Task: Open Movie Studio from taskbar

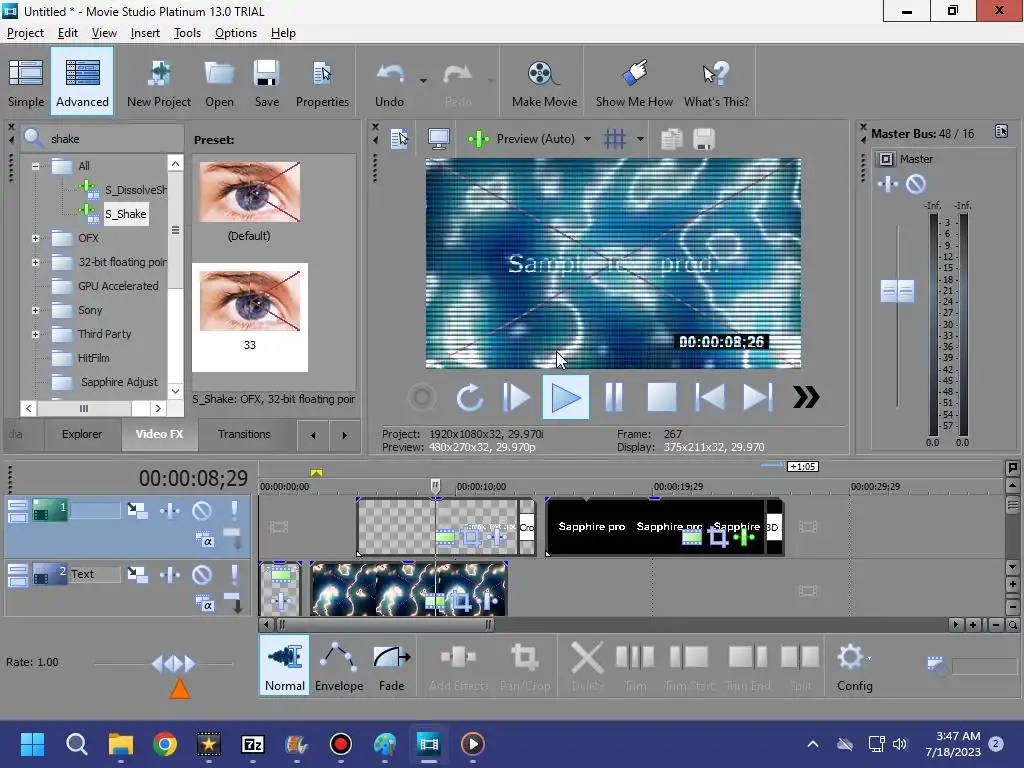Action: tap(428, 744)
